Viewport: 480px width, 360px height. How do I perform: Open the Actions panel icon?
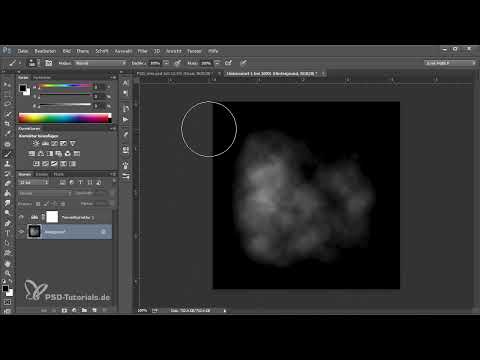[125, 119]
